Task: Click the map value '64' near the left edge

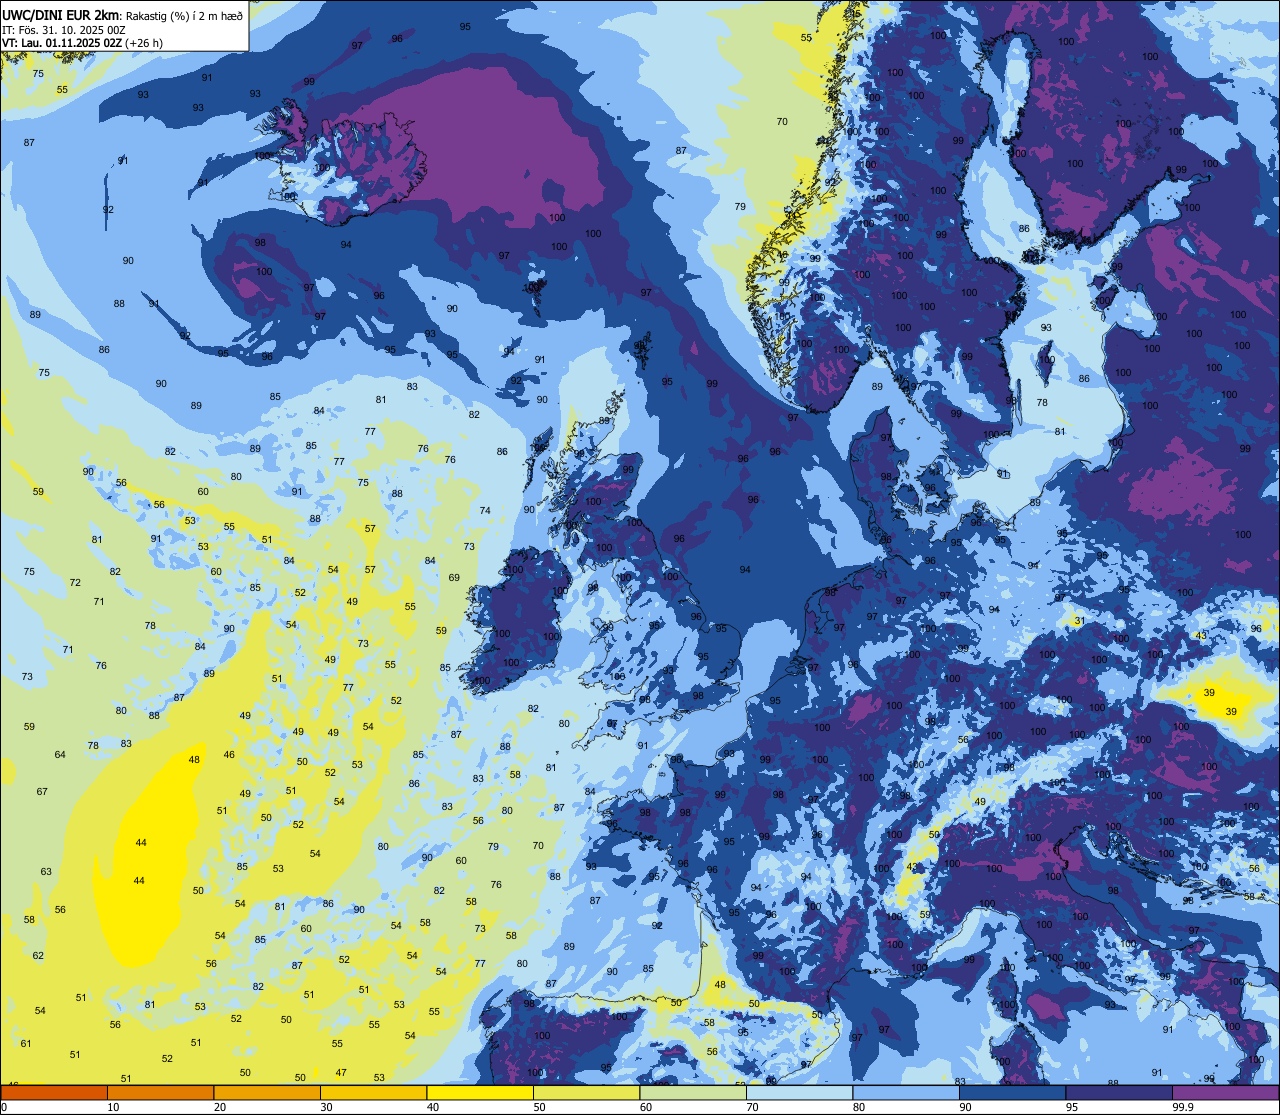Action: 60,755
